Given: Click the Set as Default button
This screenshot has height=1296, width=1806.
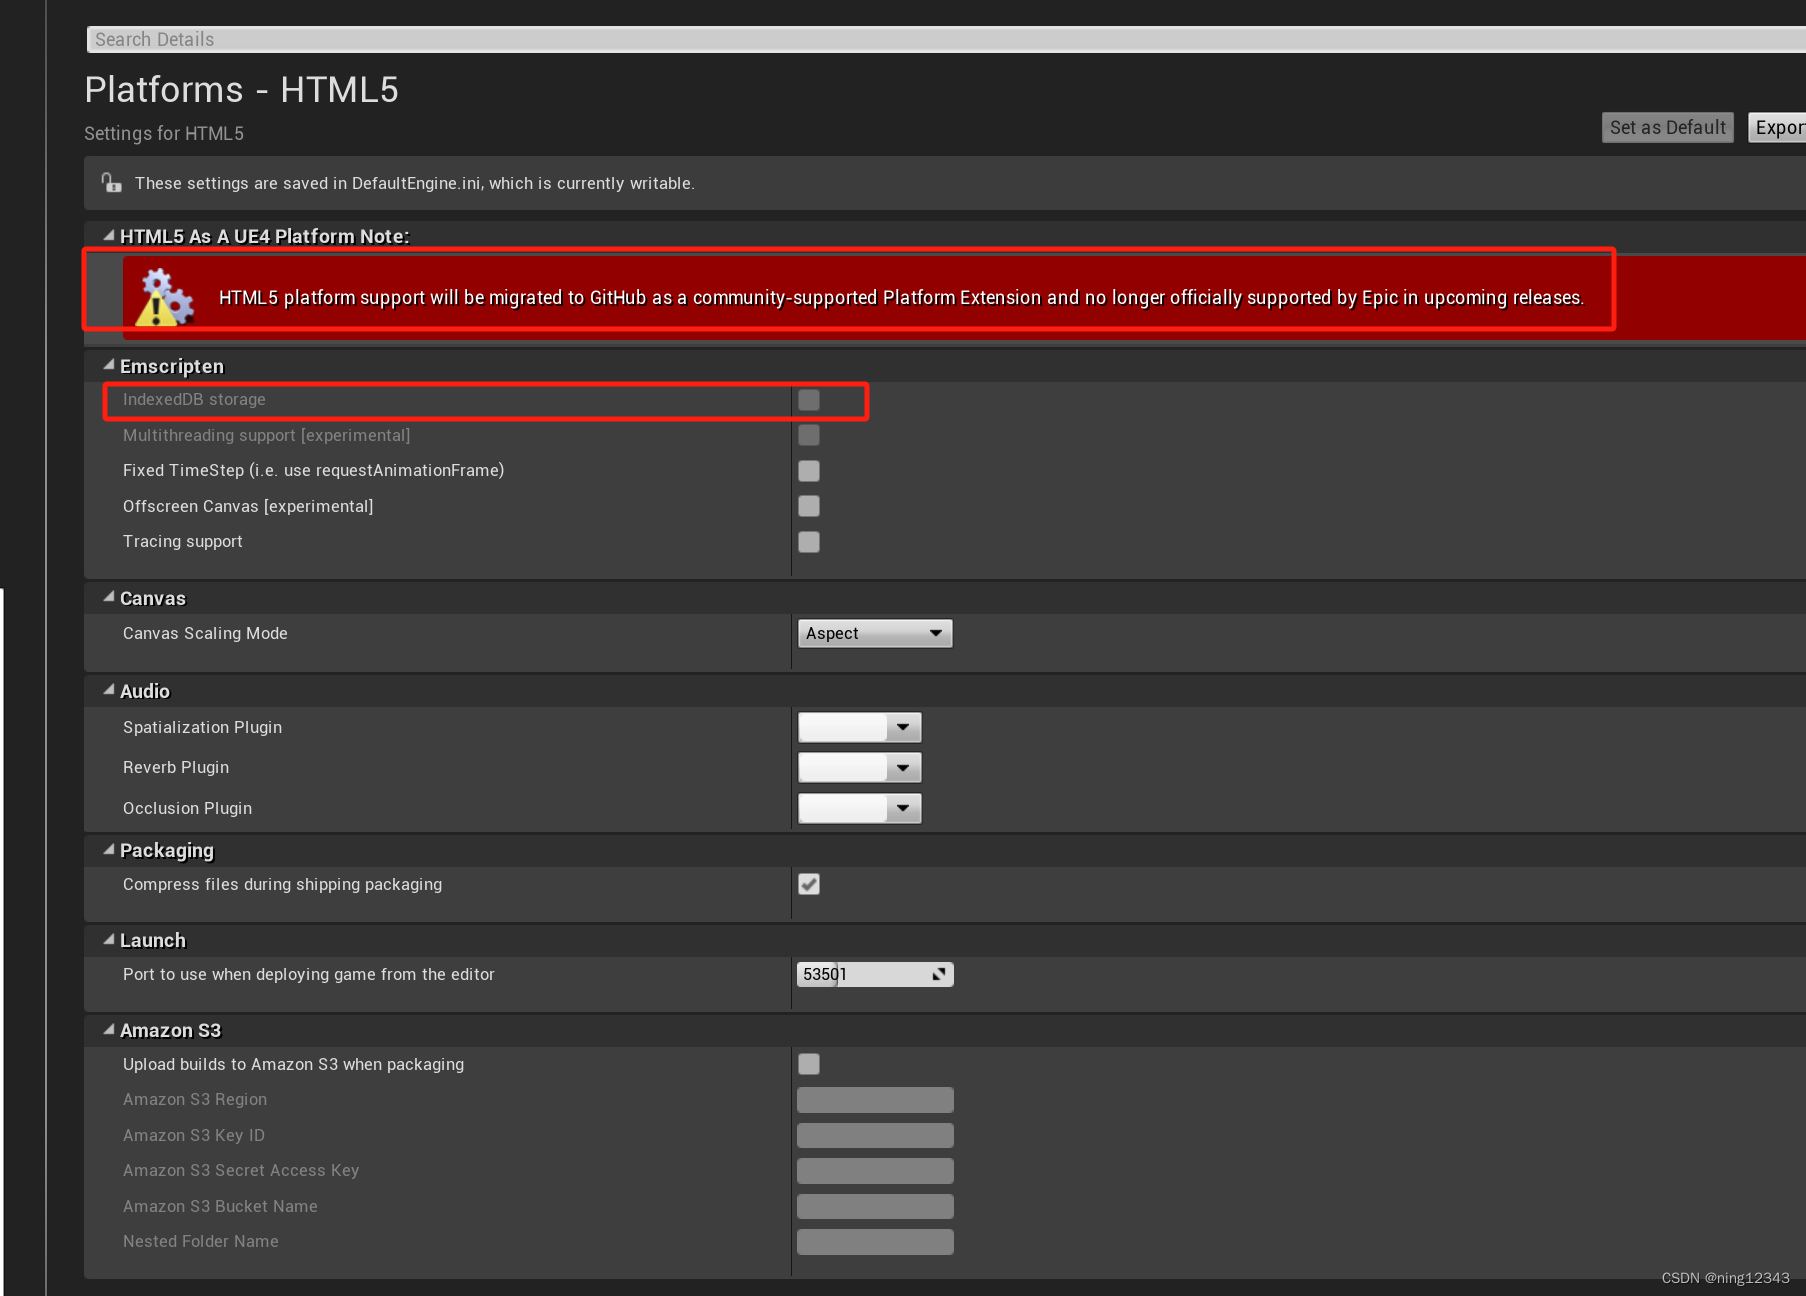Looking at the screenshot, I should (x=1666, y=127).
